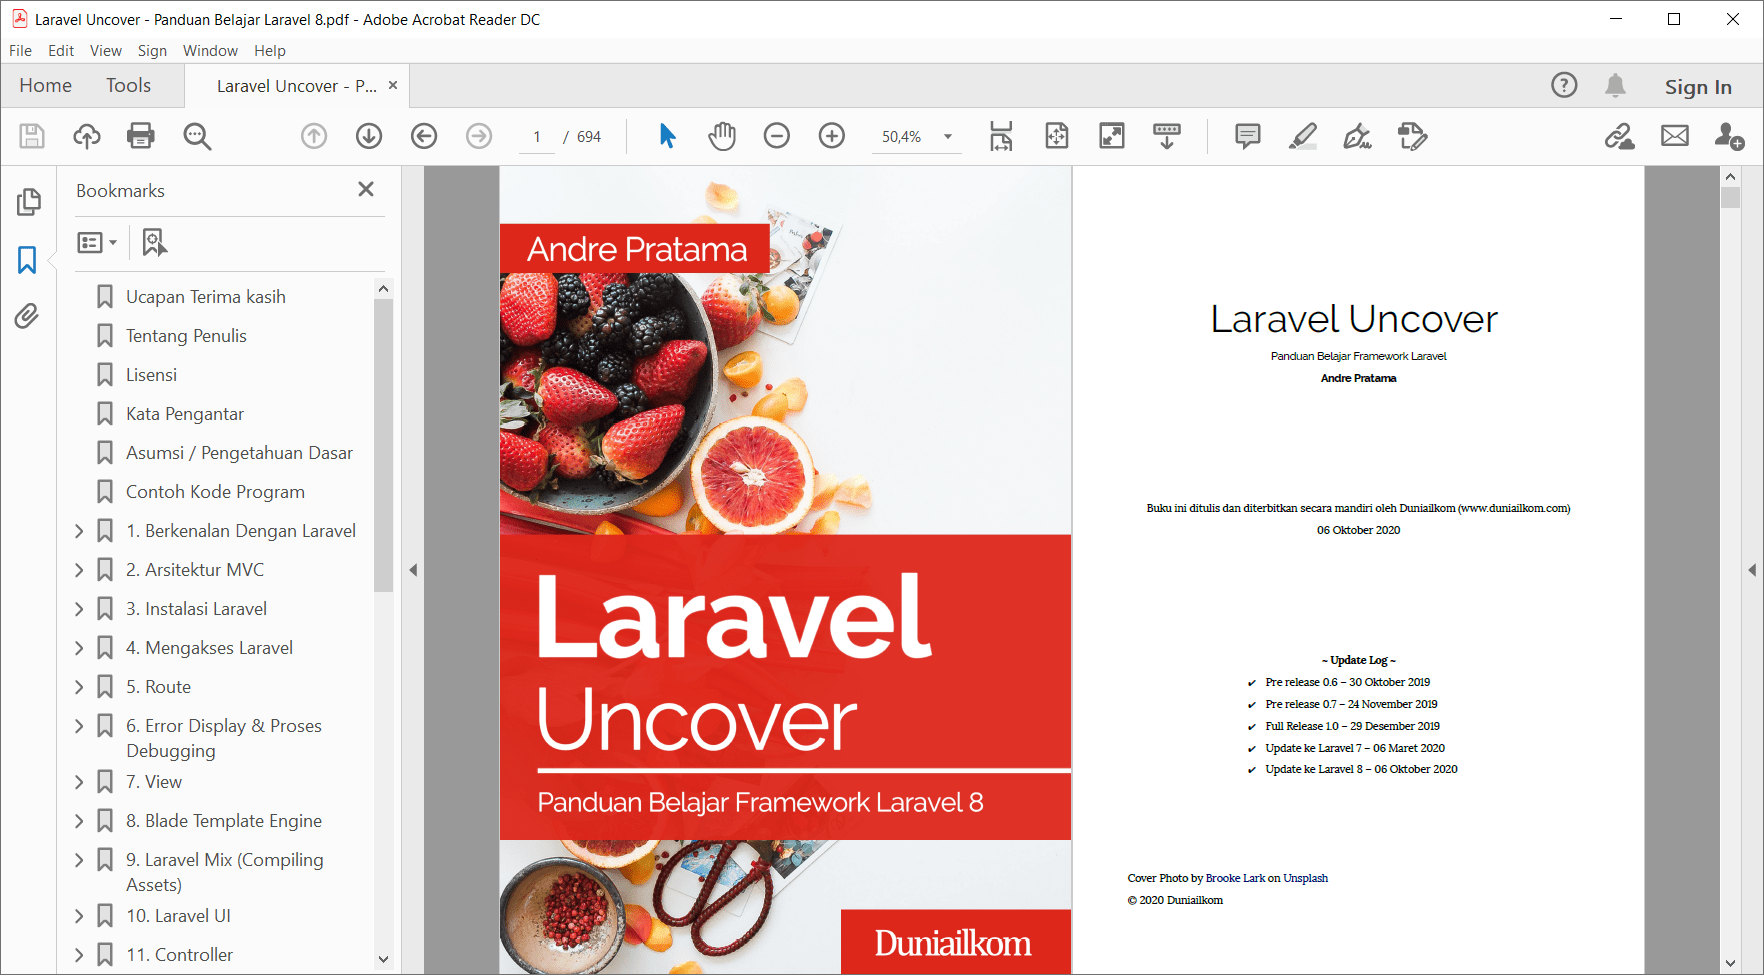
Task: Open the zoom level 50,4% dropdown
Action: point(947,137)
